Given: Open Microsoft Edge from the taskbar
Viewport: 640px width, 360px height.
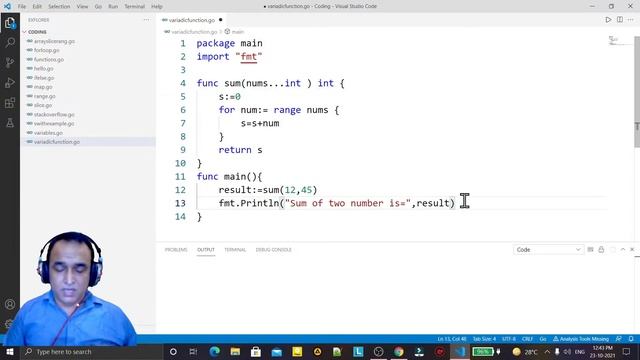Looking at the screenshot, I should click(x=215, y=351).
